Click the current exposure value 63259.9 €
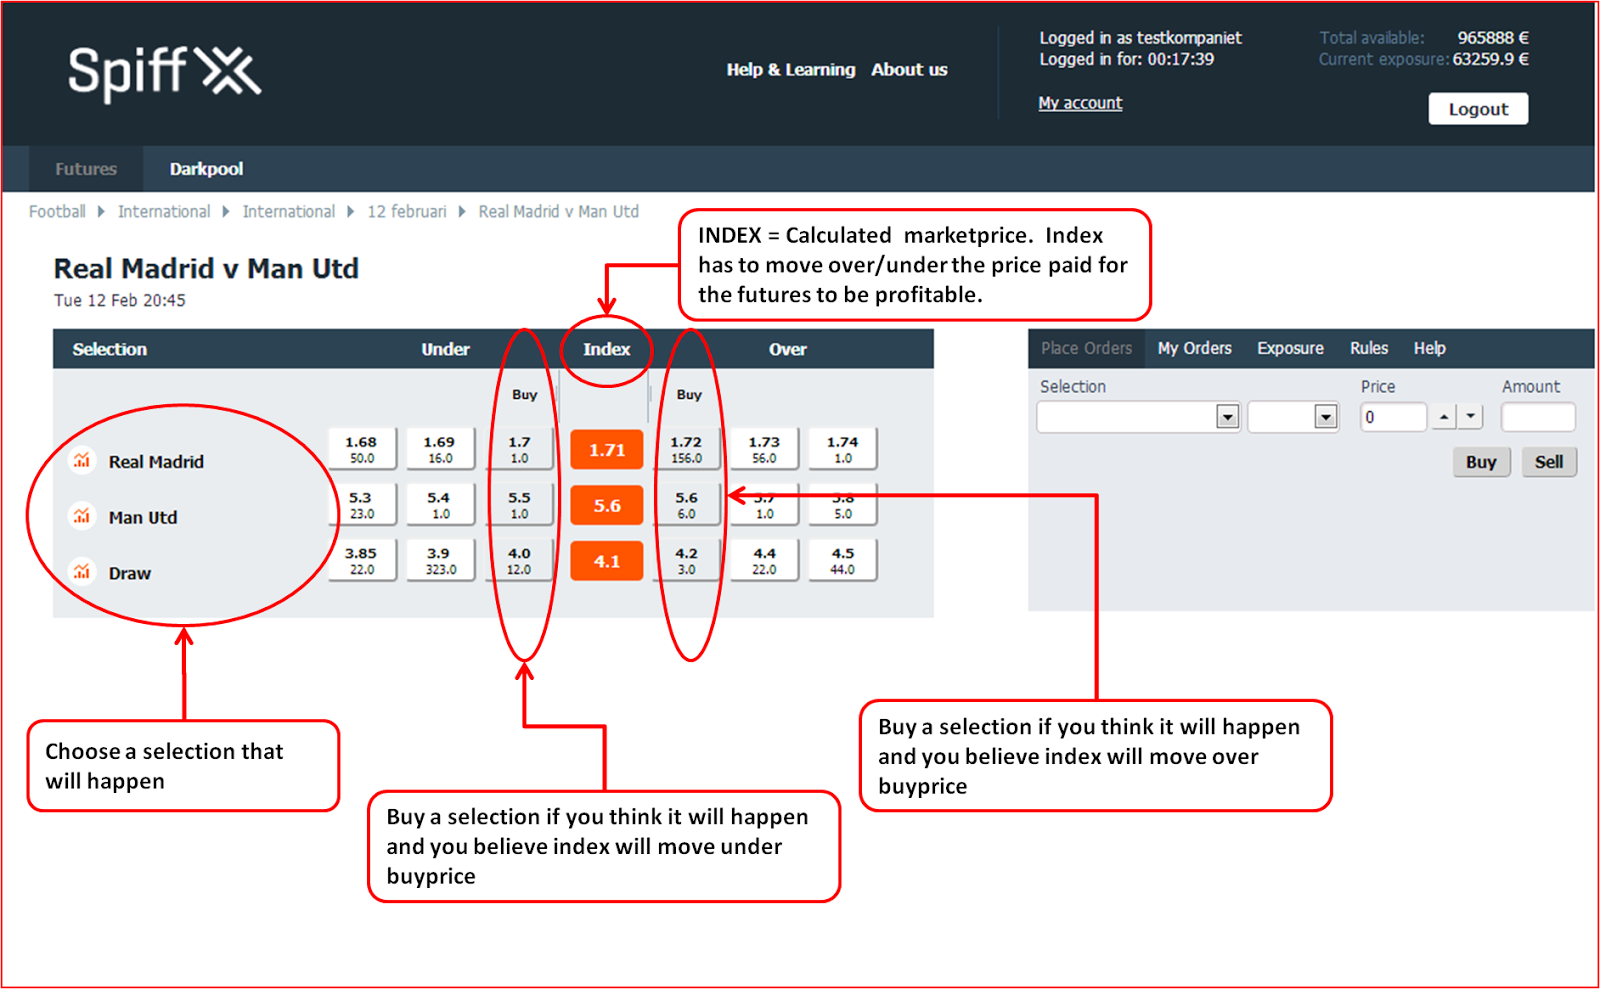 [x=1491, y=59]
